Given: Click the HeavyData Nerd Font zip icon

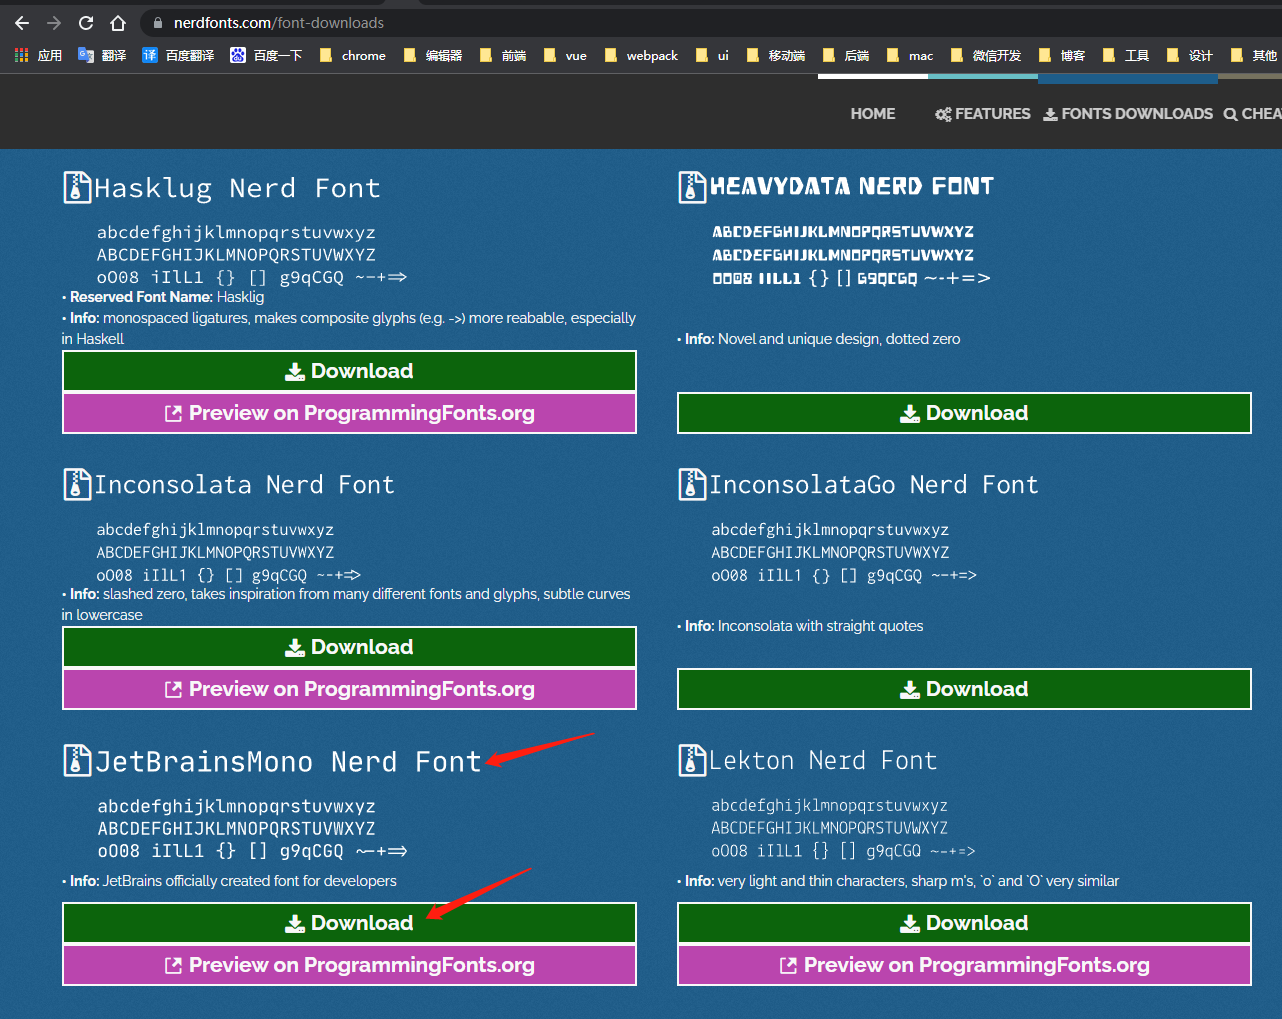Looking at the screenshot, I should pyautogui.click(x=692, y=187).
